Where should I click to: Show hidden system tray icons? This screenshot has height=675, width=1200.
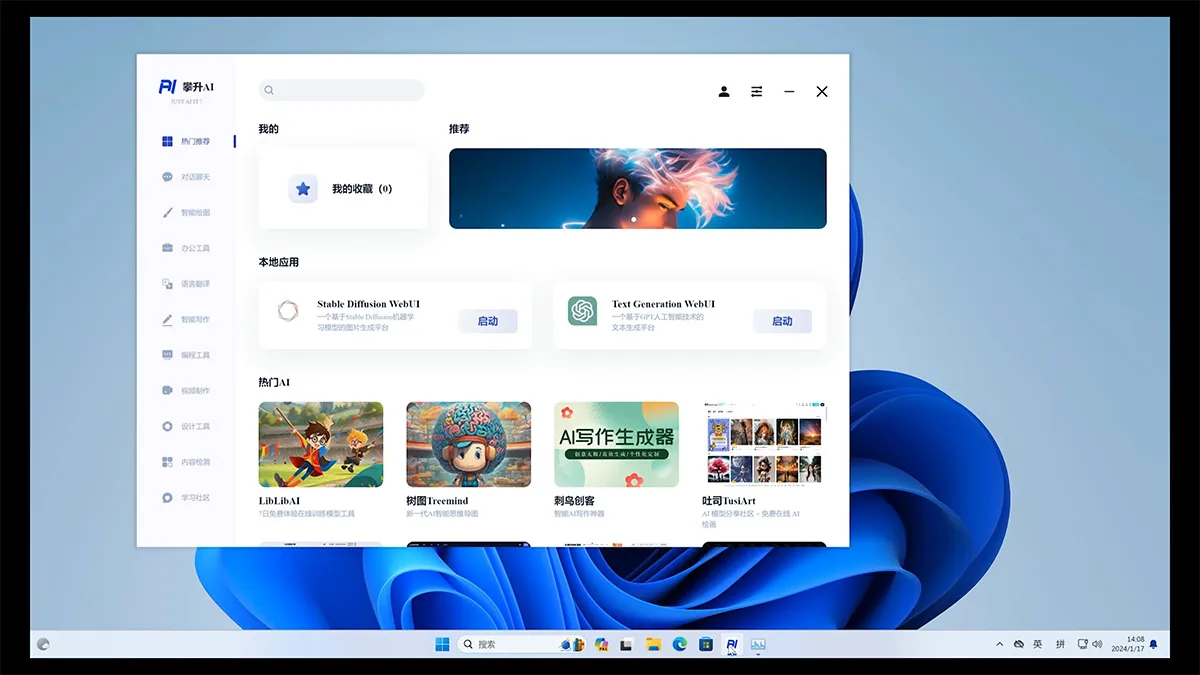[999, 644]
